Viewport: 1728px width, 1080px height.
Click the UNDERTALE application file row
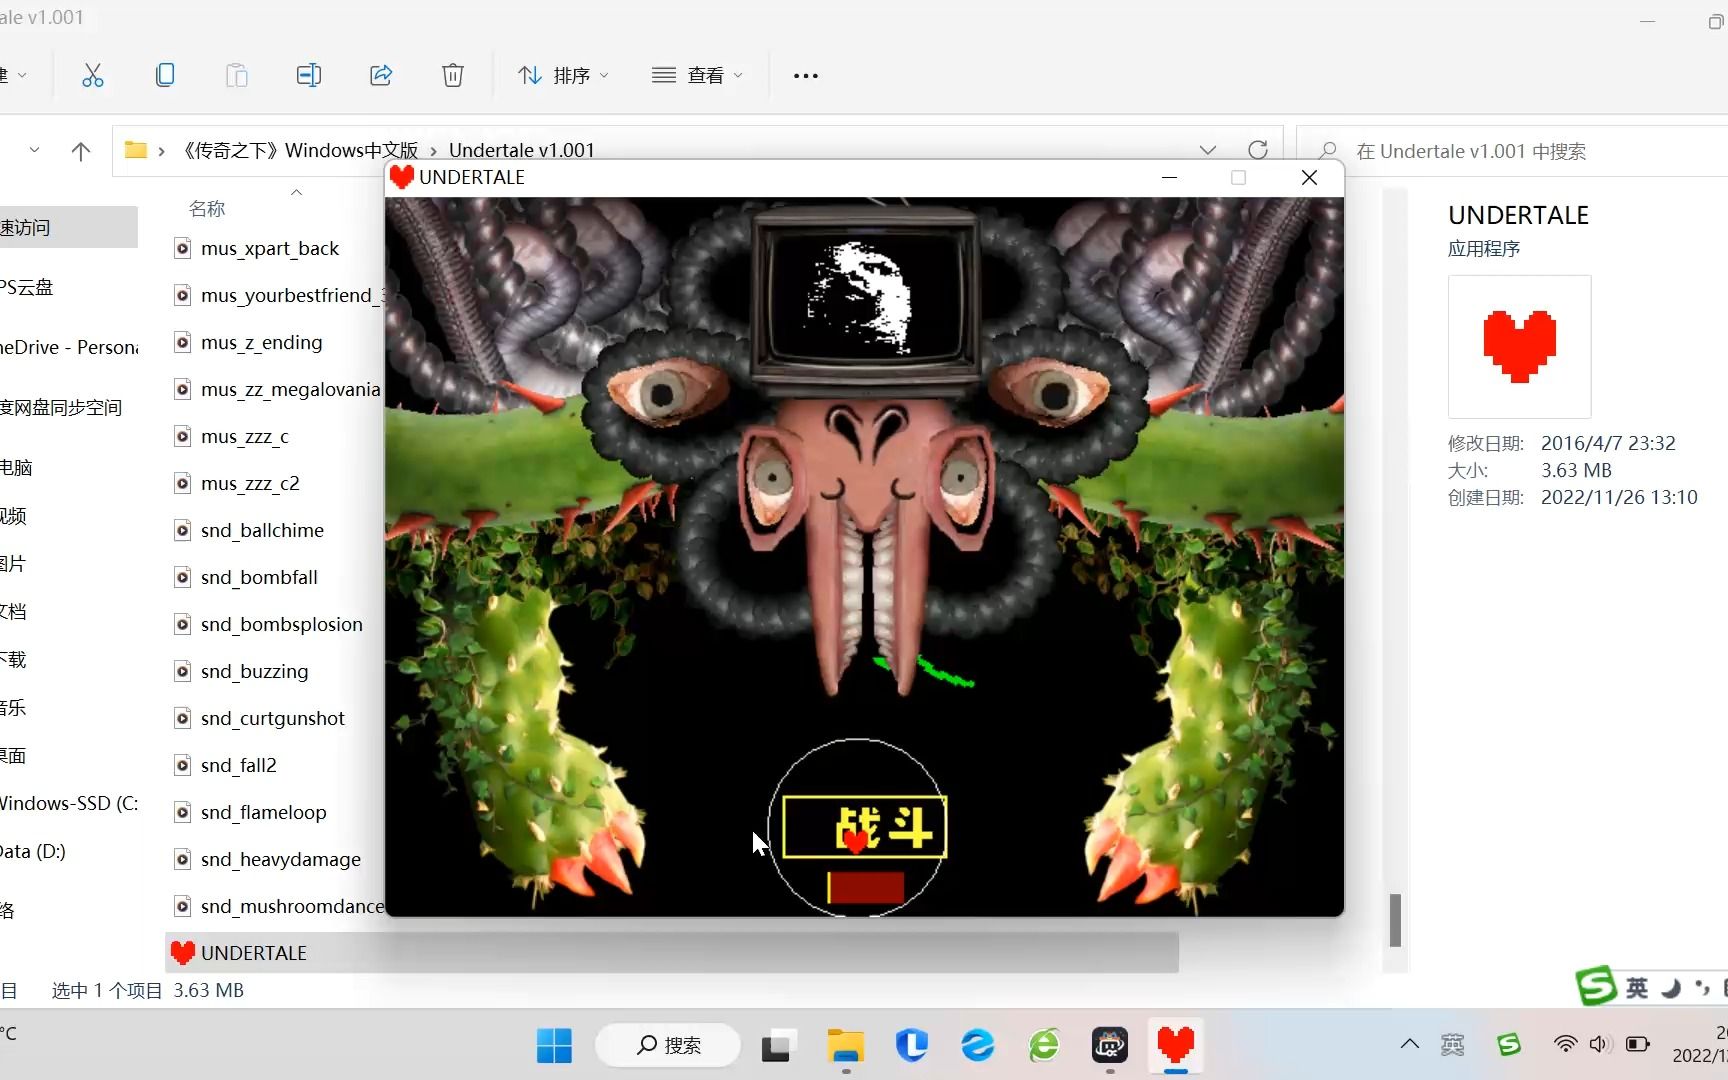pos(672,953)
